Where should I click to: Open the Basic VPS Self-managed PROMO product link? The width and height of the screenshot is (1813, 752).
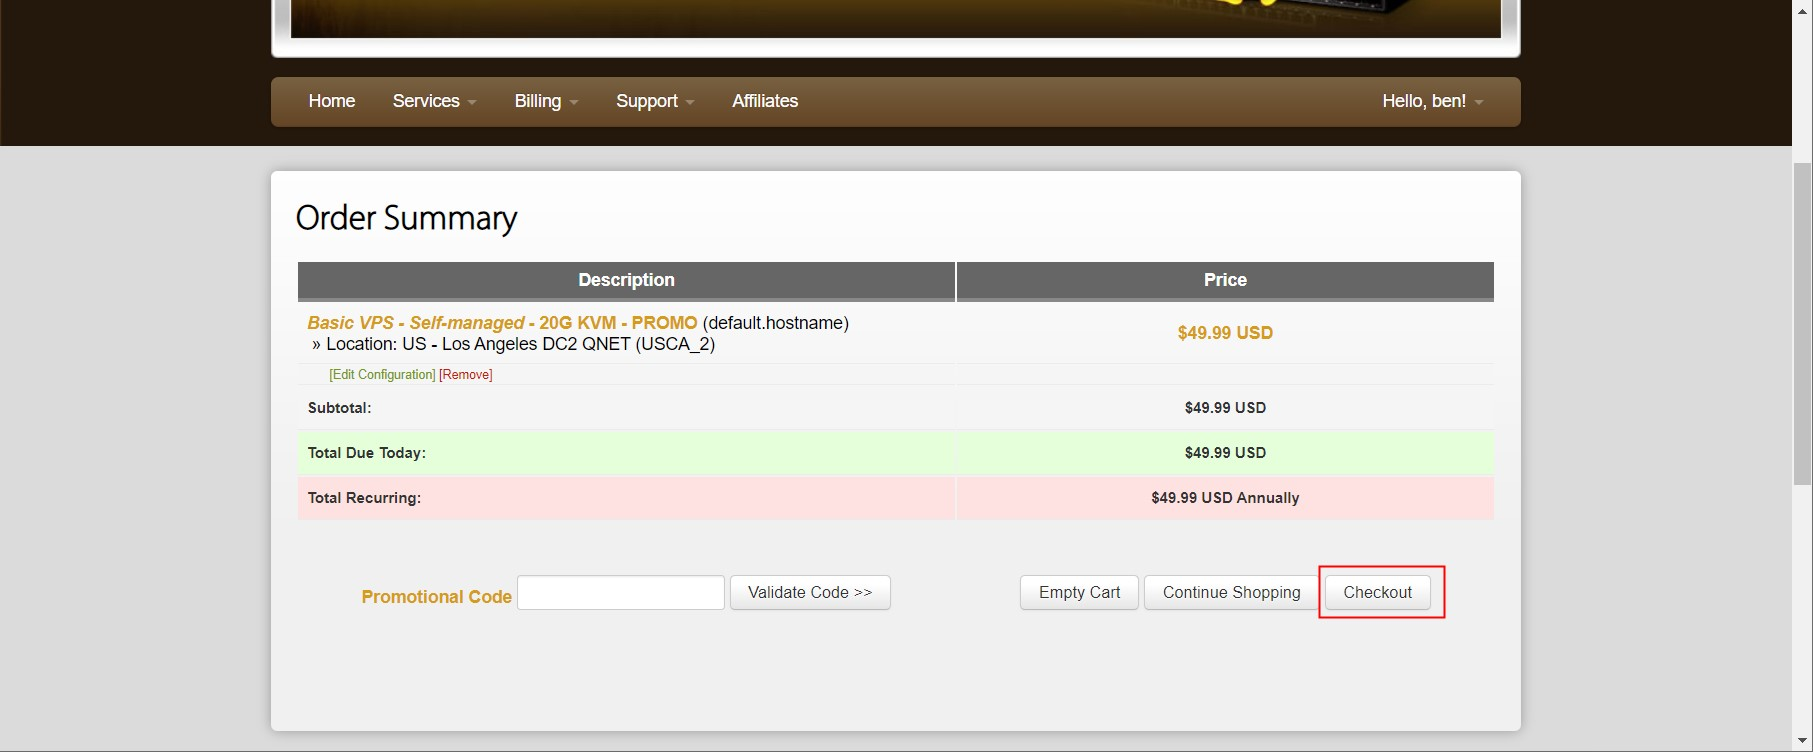(502, 323)
